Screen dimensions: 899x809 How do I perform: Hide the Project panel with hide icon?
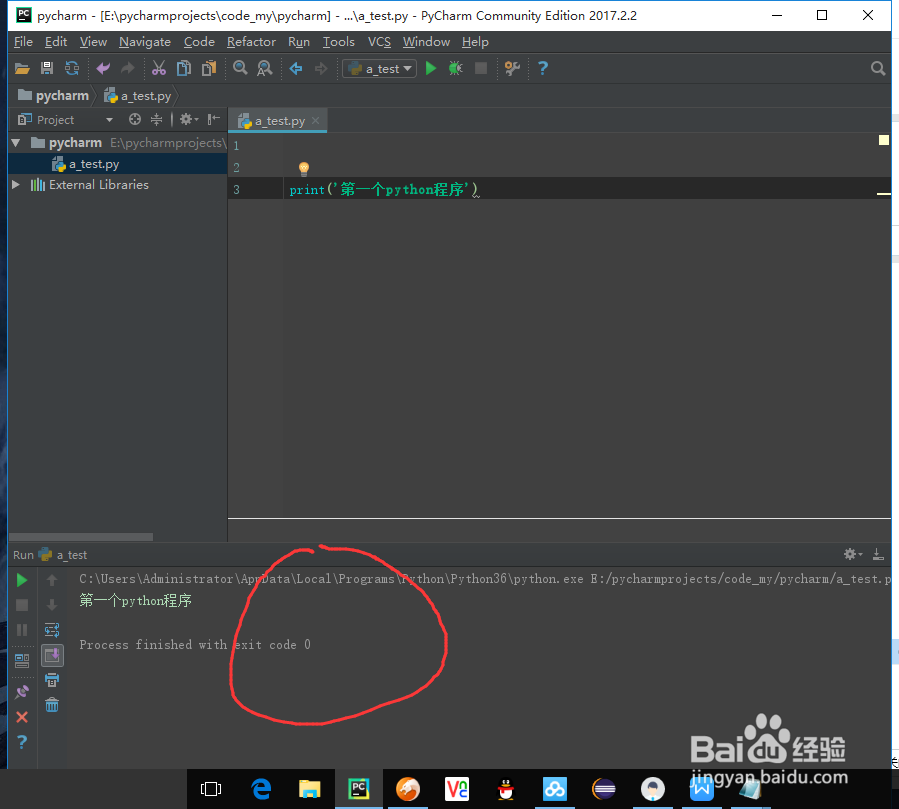(x=213, y=119)
